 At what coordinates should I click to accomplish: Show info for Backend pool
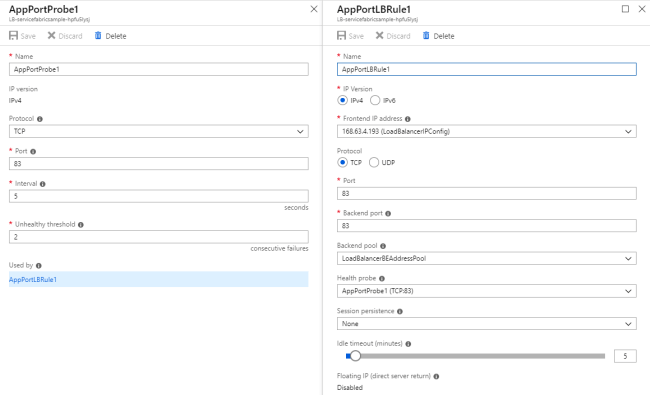[x=383, y=246]
